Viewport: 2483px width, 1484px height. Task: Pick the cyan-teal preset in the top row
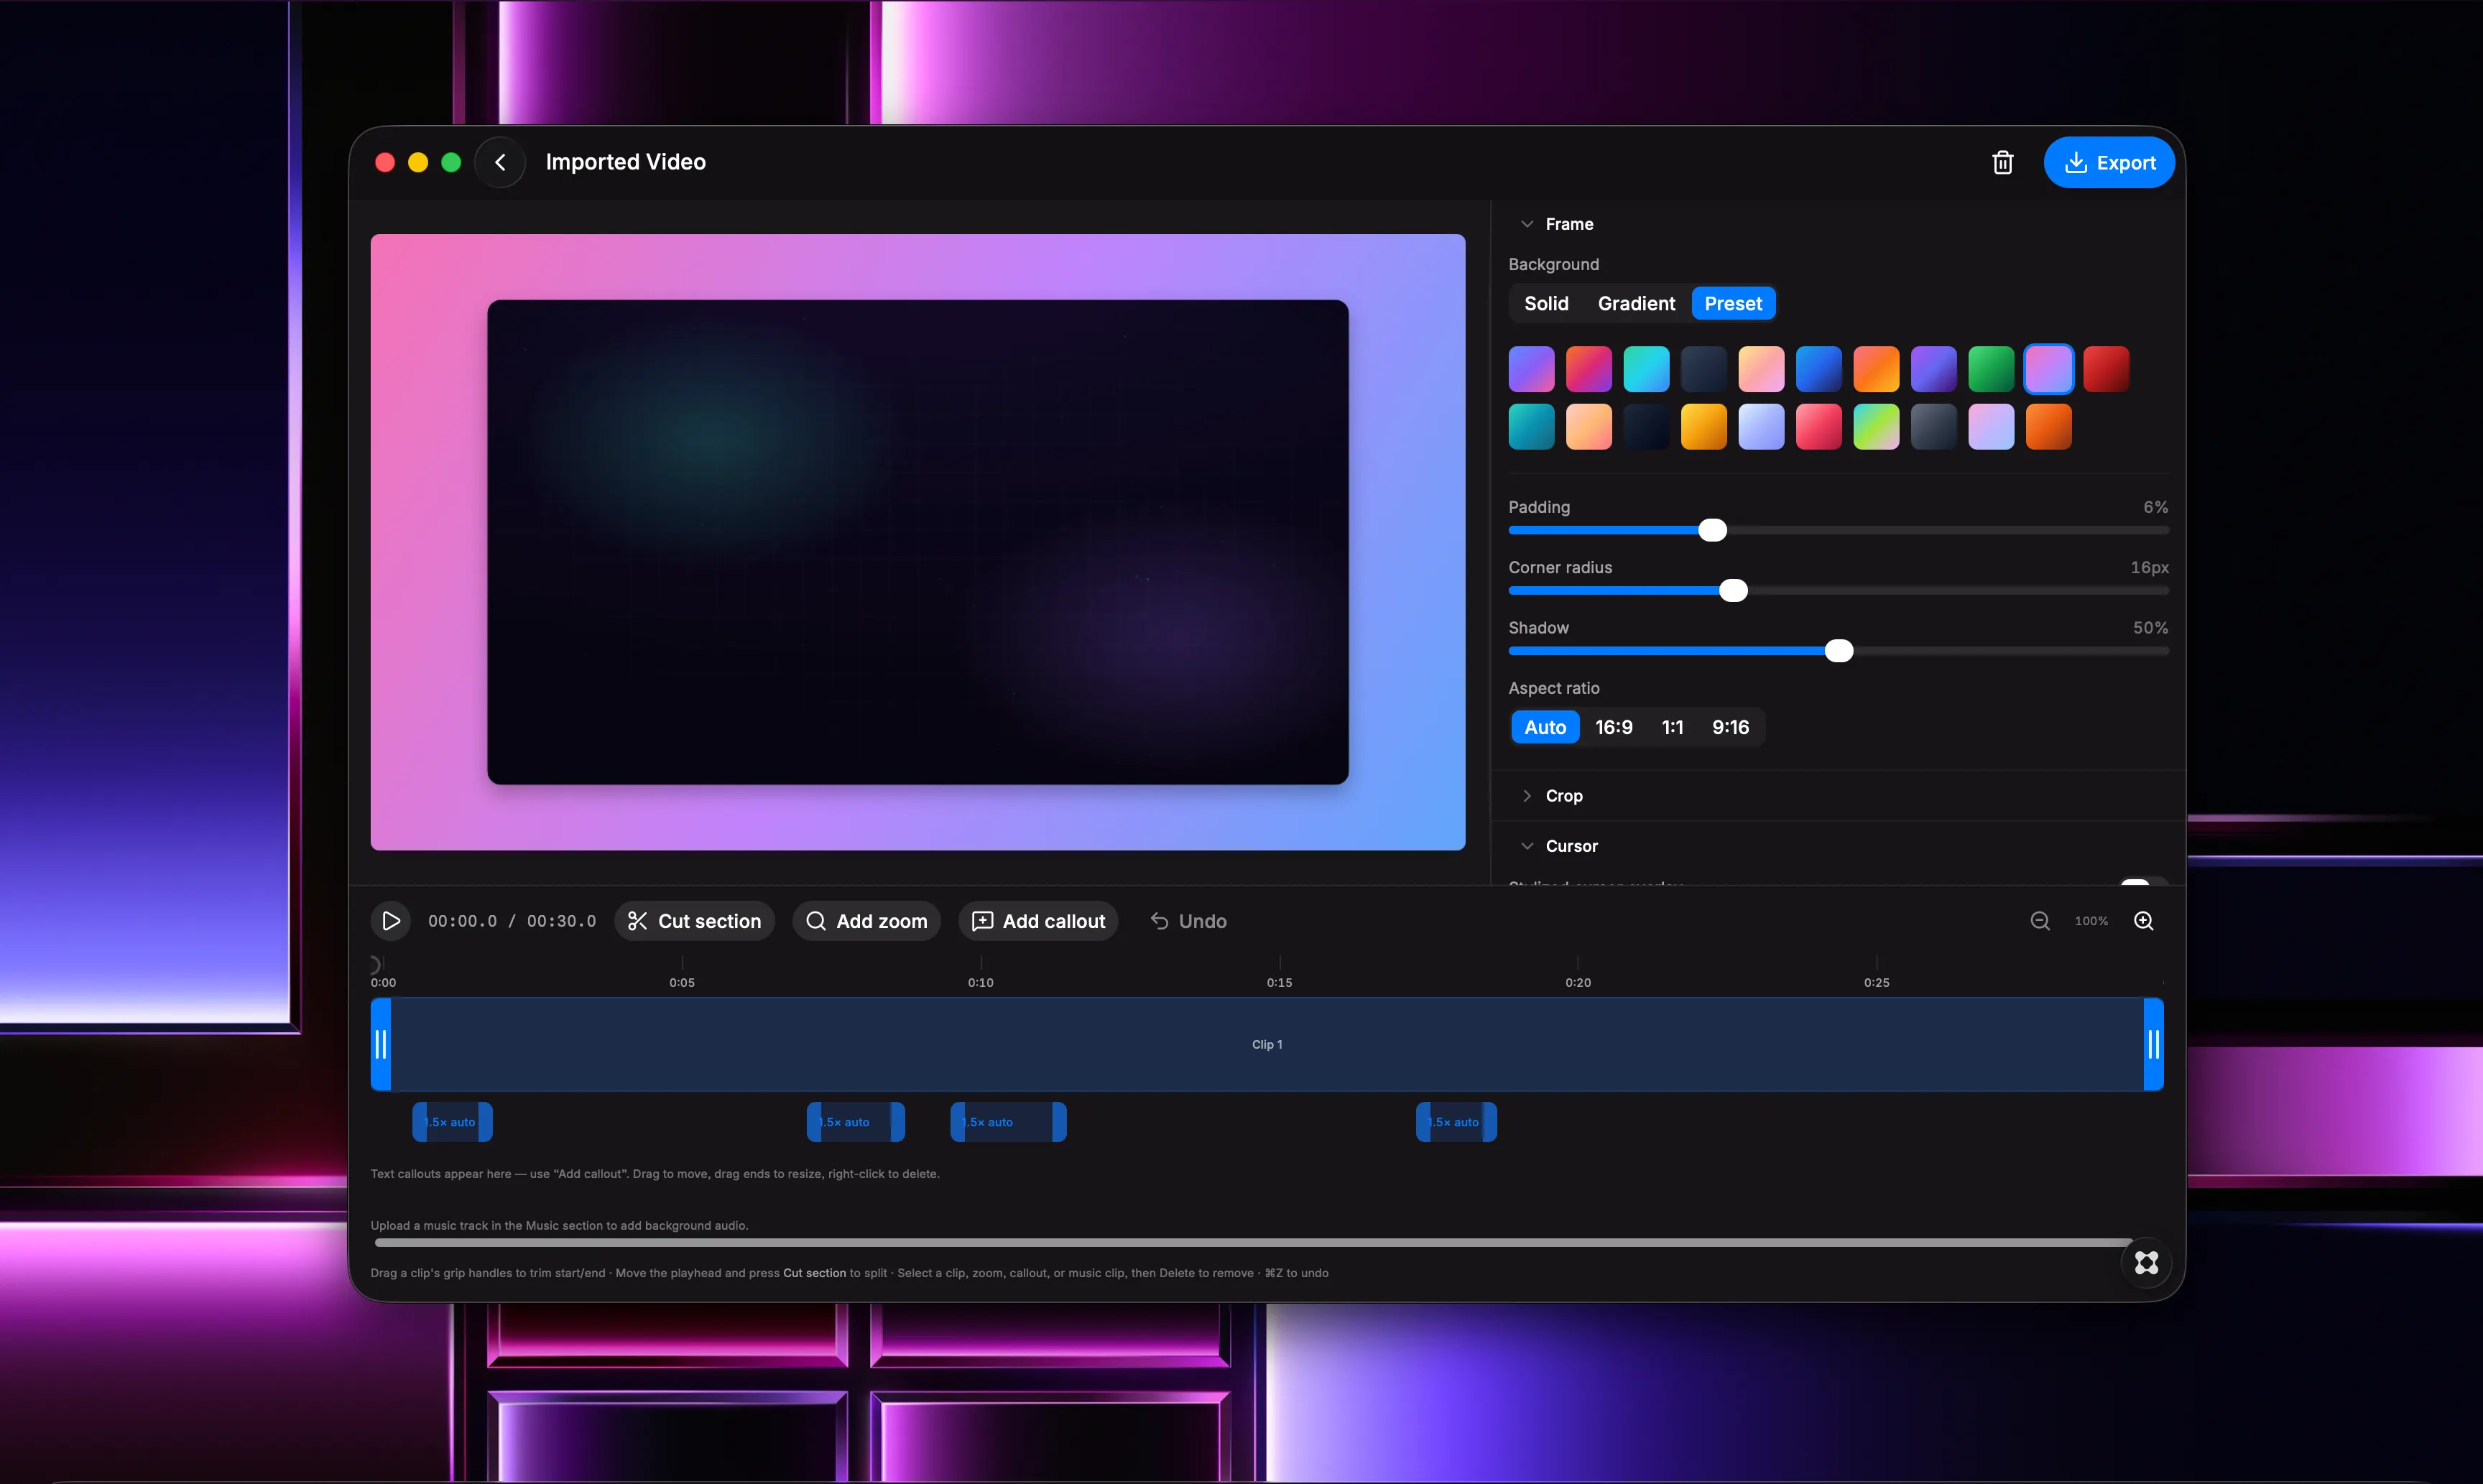click(x=1646, y=370)
